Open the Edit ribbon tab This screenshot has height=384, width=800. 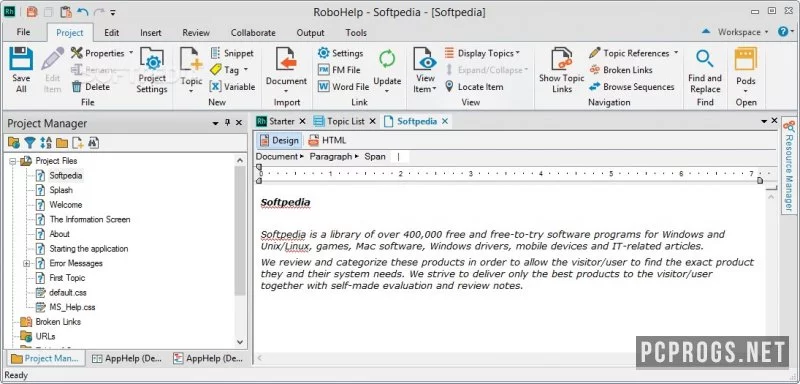(x=111, y=32)
